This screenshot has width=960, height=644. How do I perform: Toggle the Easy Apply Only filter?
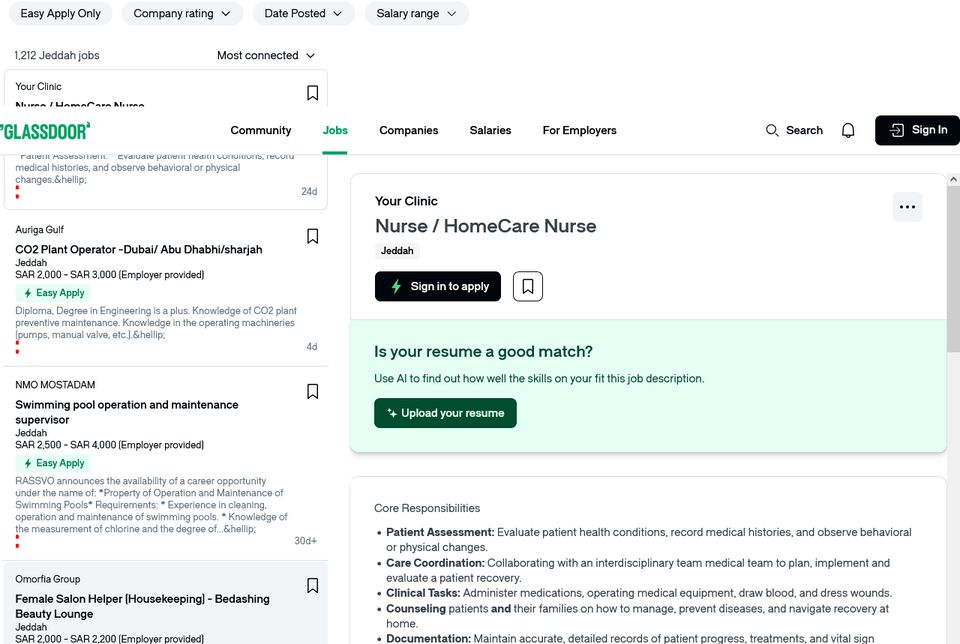click(61, 13)
